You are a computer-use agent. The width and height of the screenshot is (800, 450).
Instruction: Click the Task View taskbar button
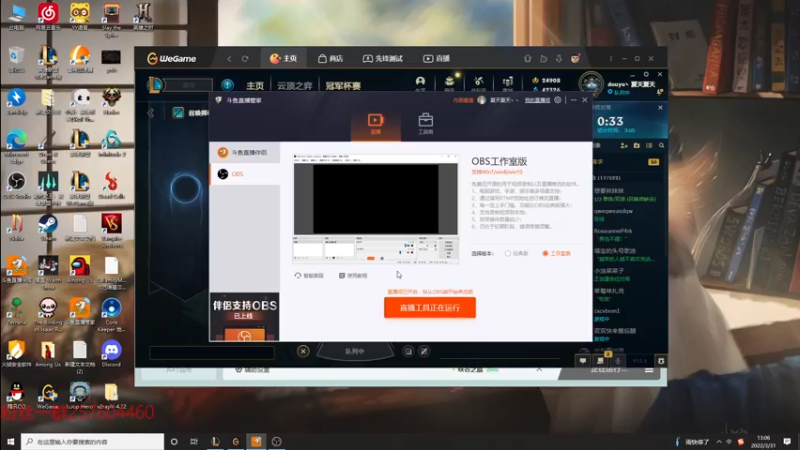click(194, 441)
